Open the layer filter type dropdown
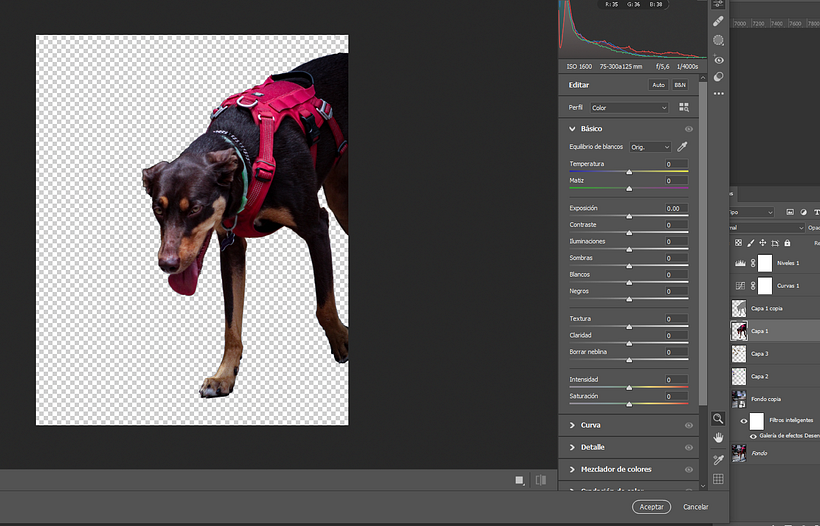 pyautogui.click(x=751, y=212)
